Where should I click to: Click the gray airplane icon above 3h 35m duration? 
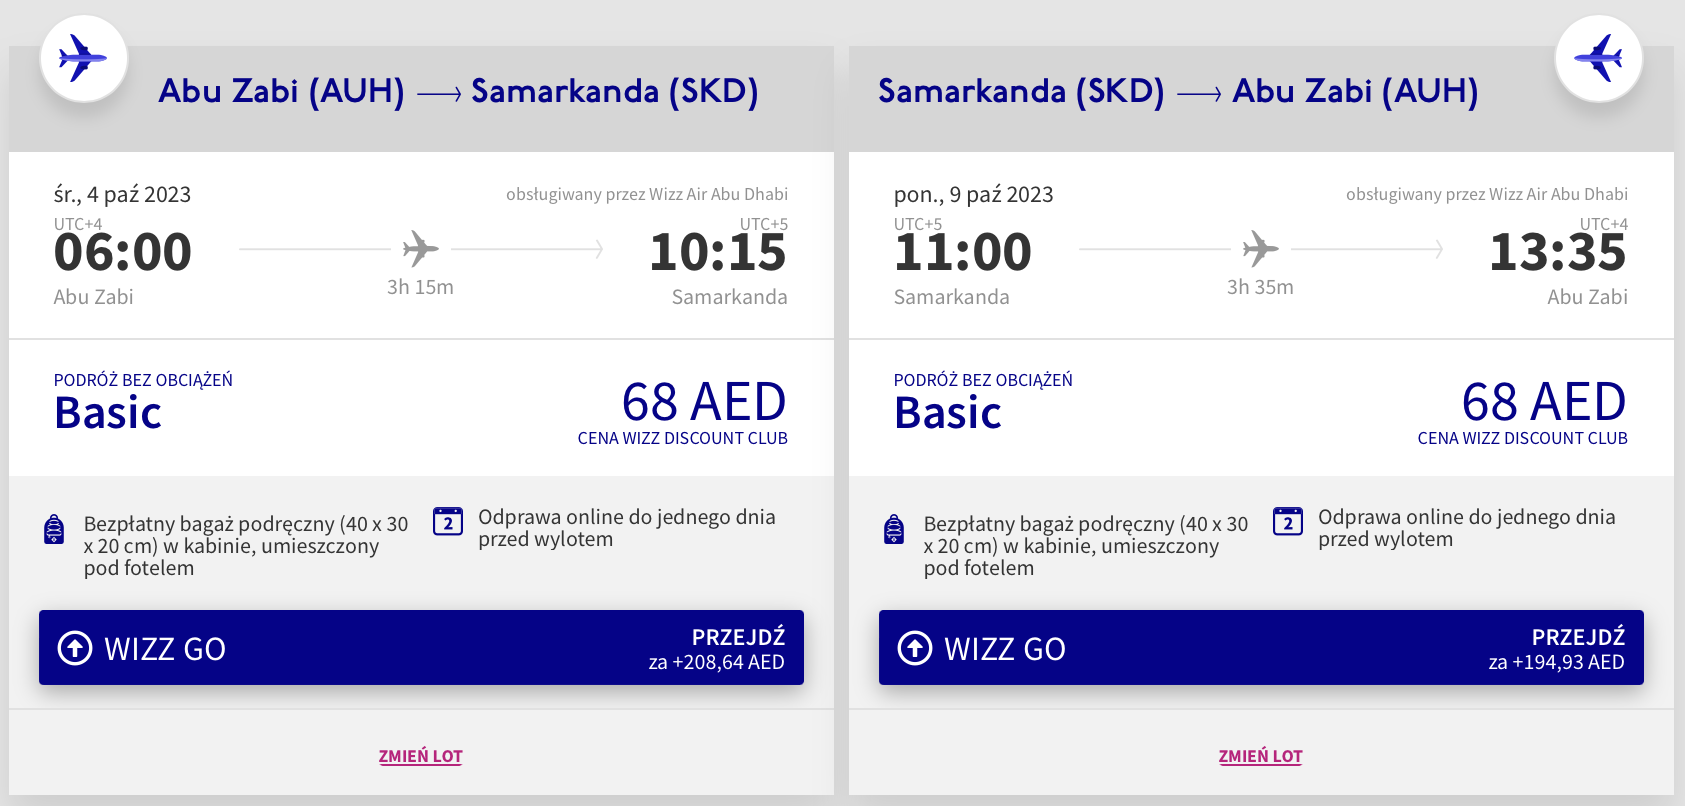click(x=1261, y=248)
